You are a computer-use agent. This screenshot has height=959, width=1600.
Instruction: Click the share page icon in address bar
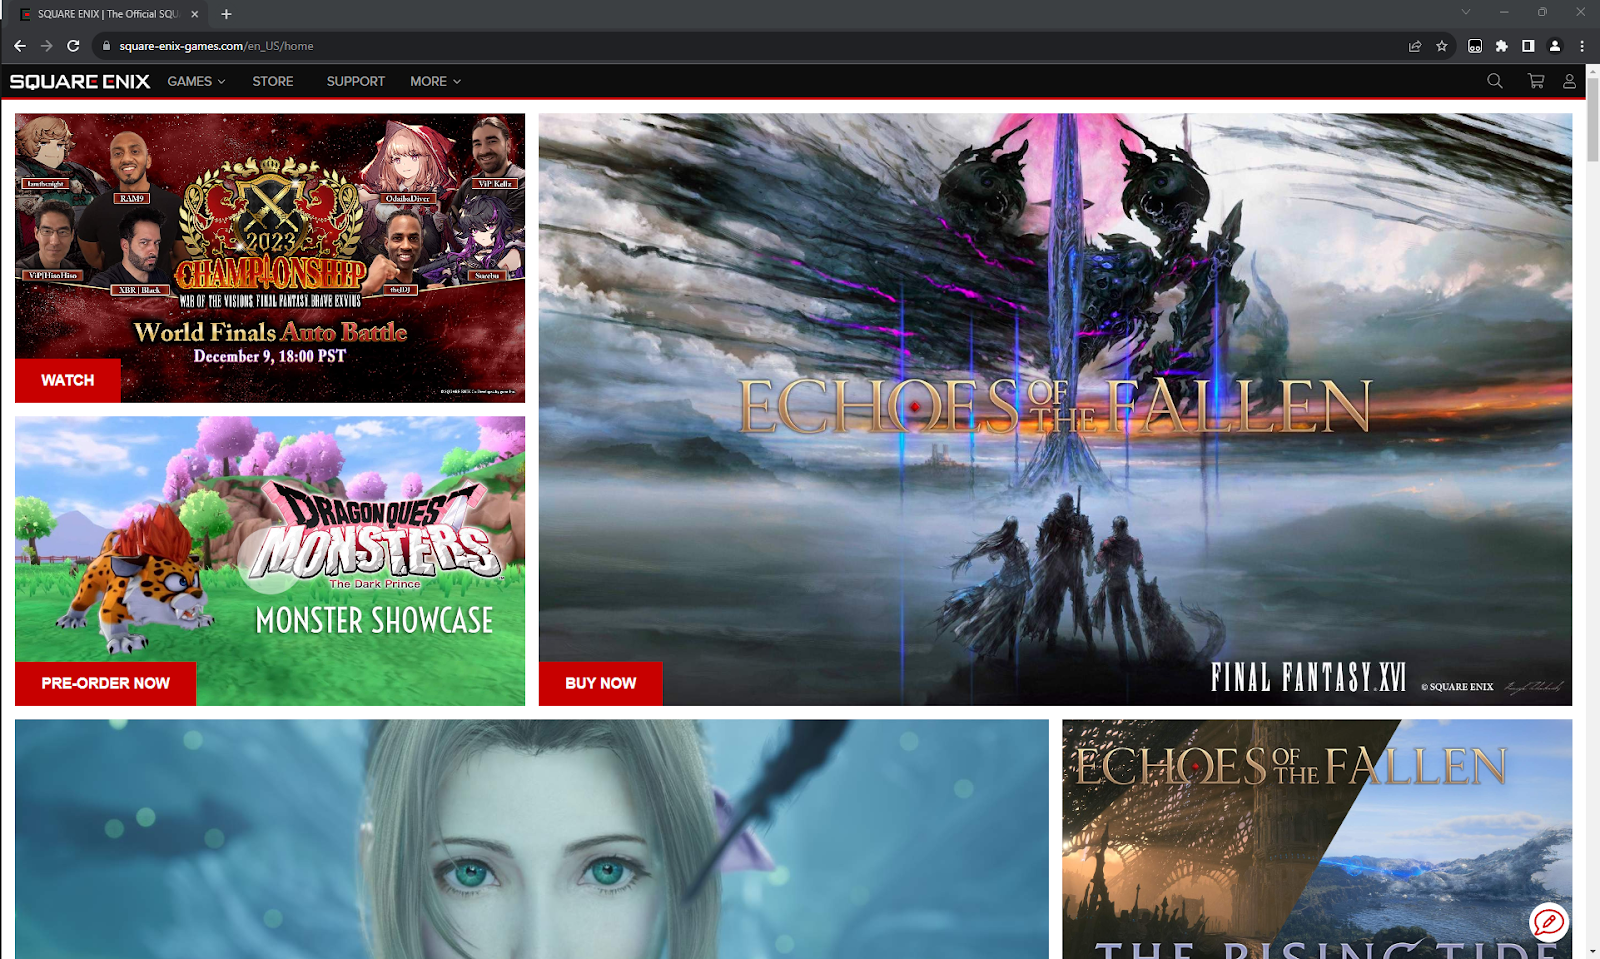(x=1415, y=46)
